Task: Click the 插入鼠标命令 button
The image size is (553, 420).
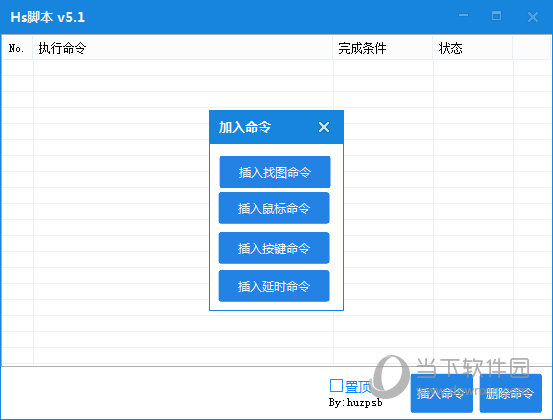Action: point(274,208)
